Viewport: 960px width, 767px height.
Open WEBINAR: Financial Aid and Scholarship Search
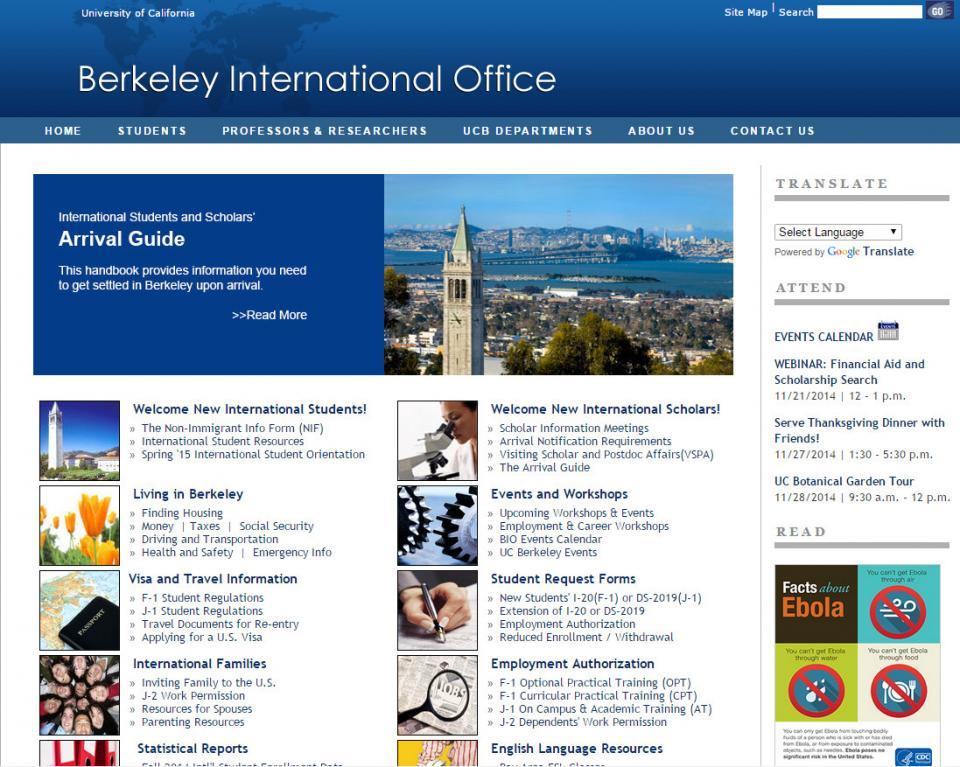click(850, 372)
